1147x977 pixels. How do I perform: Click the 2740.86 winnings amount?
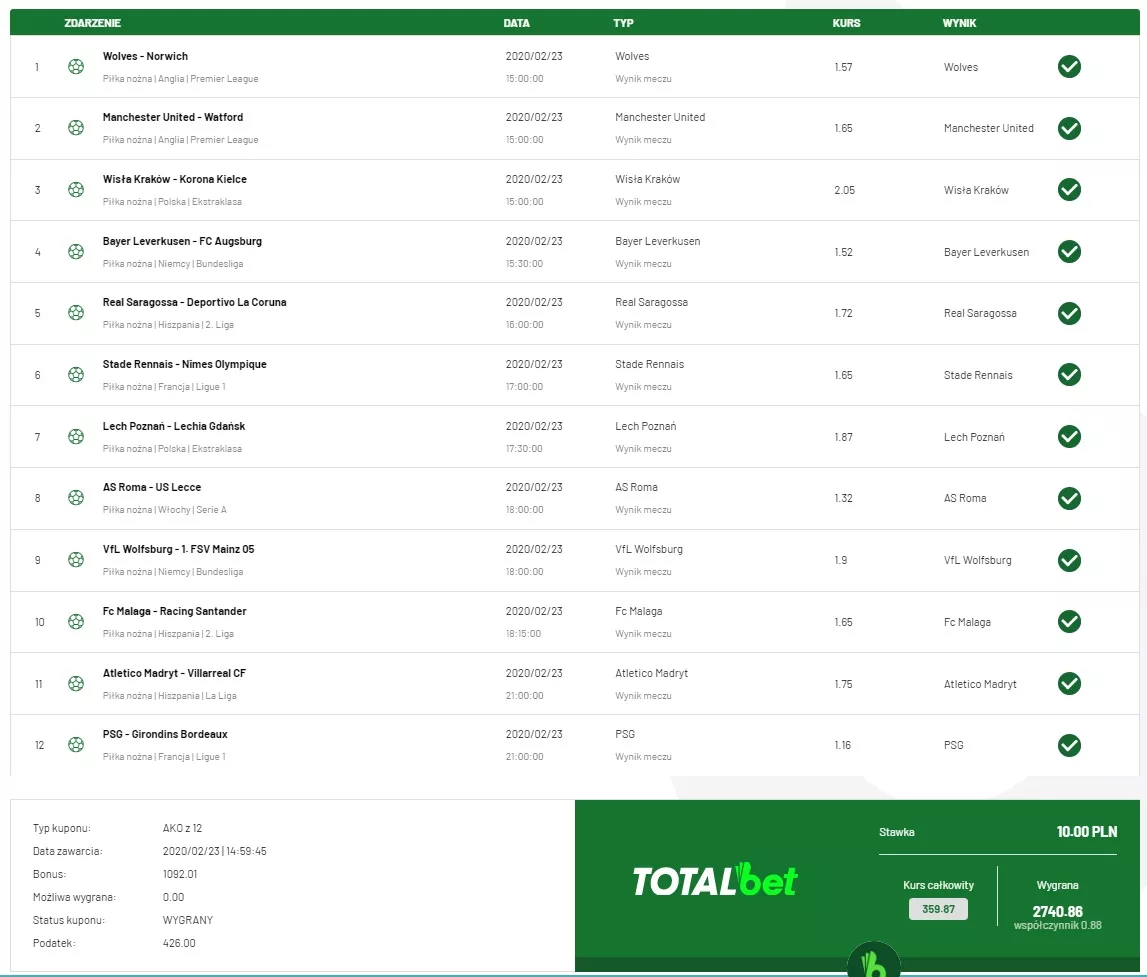1057,911
